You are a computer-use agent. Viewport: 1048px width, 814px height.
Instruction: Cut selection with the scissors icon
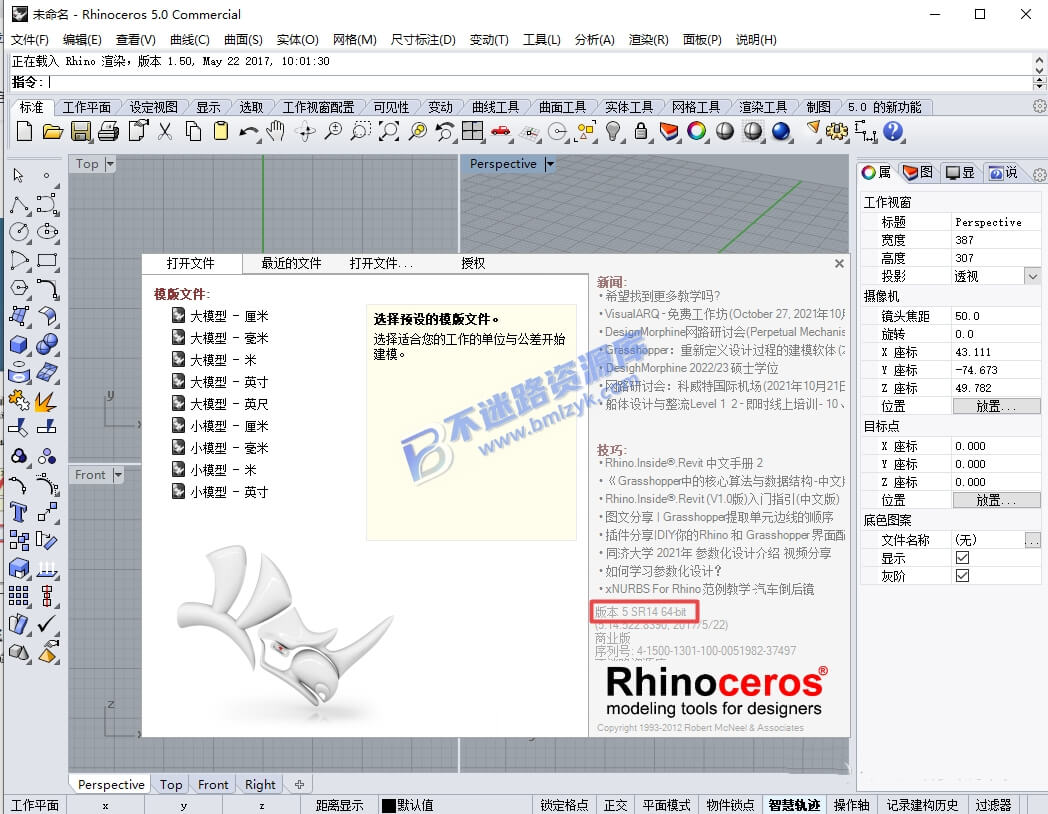coord(165,131)
